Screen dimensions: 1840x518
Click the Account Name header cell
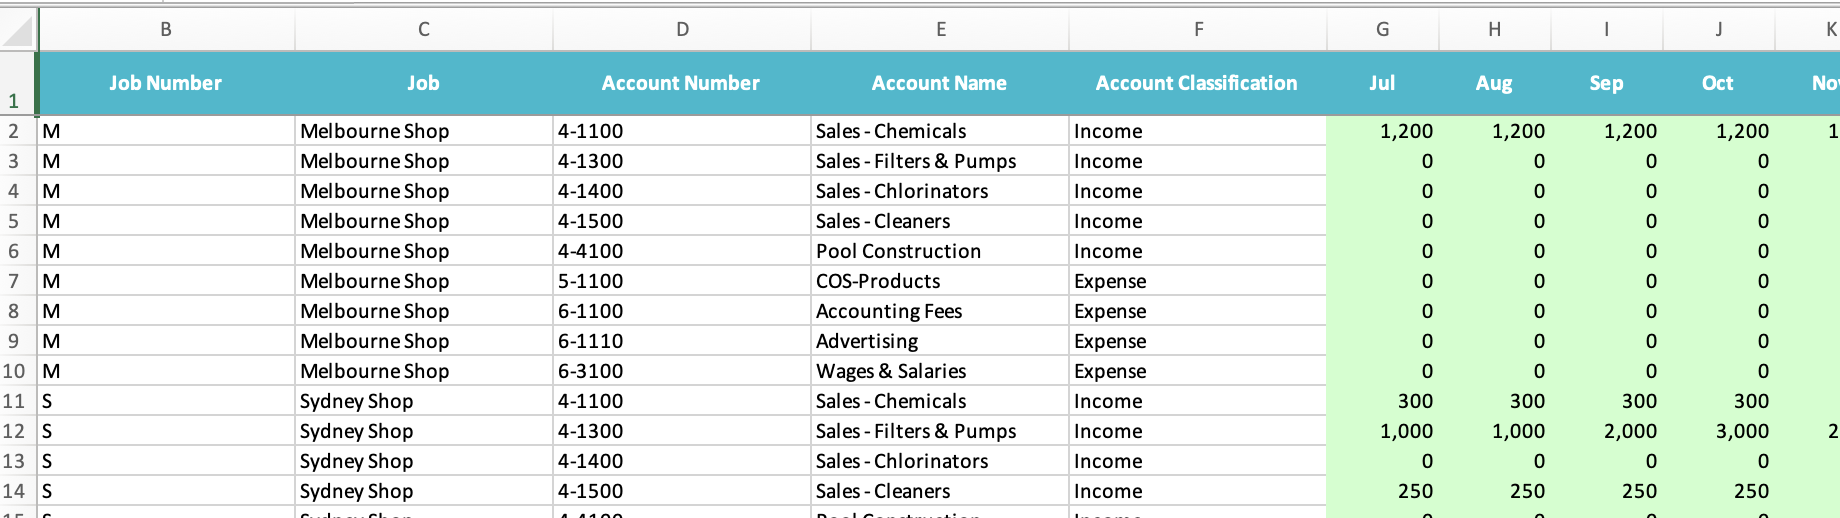tap(940, 83)
